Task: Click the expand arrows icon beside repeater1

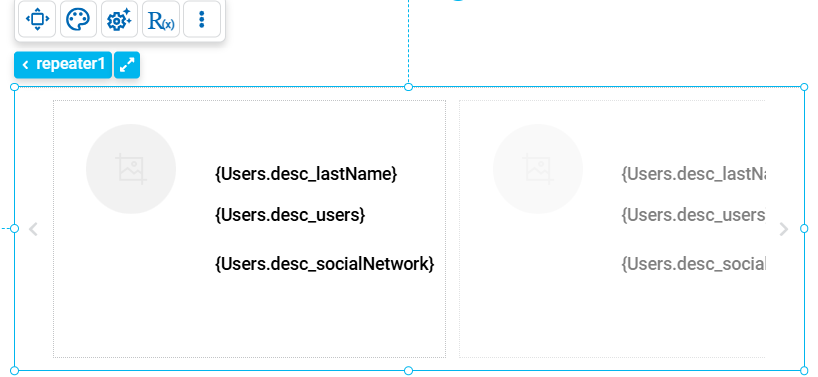Action: point(127,65)
